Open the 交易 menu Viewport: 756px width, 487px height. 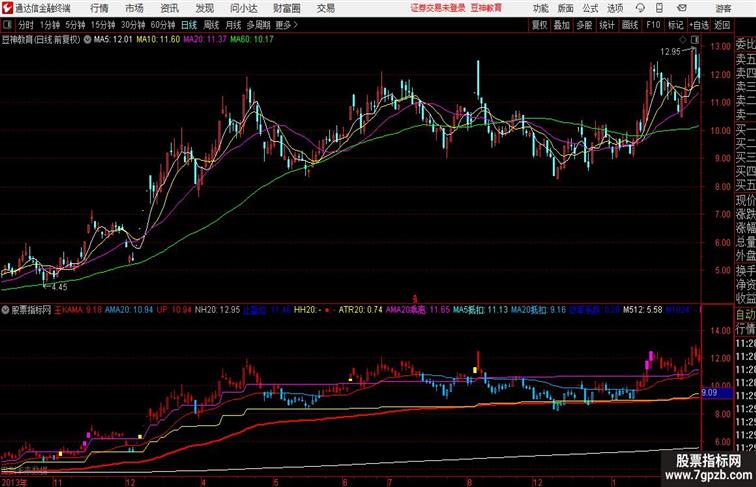325,8
